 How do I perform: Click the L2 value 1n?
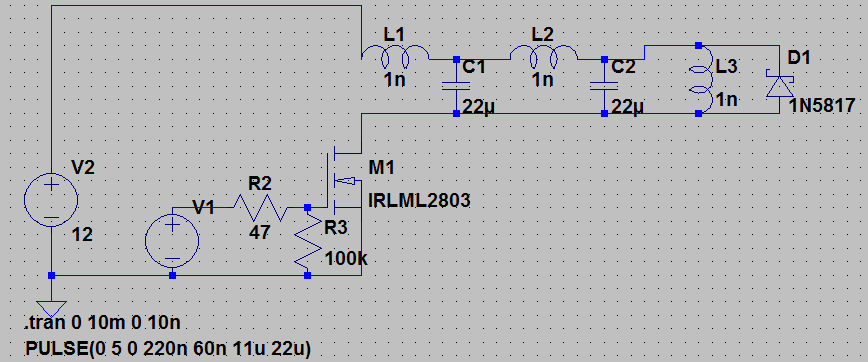point(542,80)
